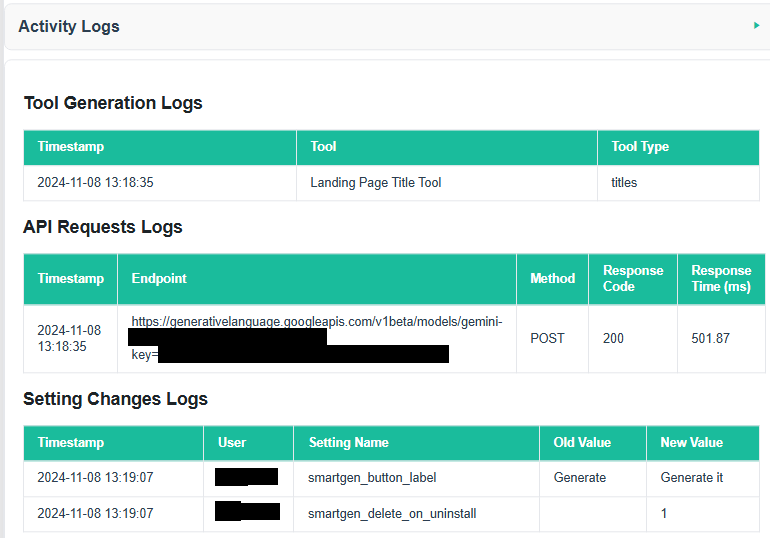The height and width of the screenshot is (538, 770).
Task: Select the User column header
Action: [248, 443]
